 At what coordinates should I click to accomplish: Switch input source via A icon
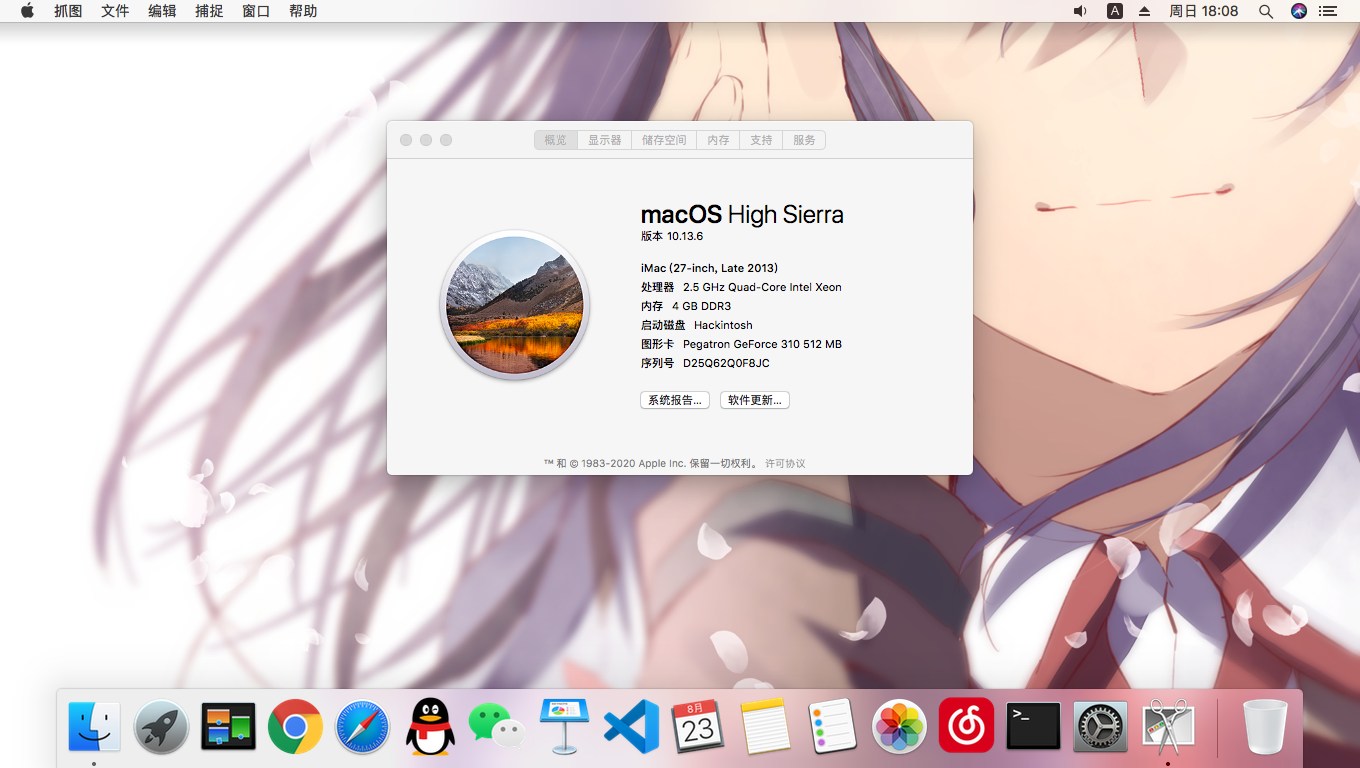(x=1114, y=11)
